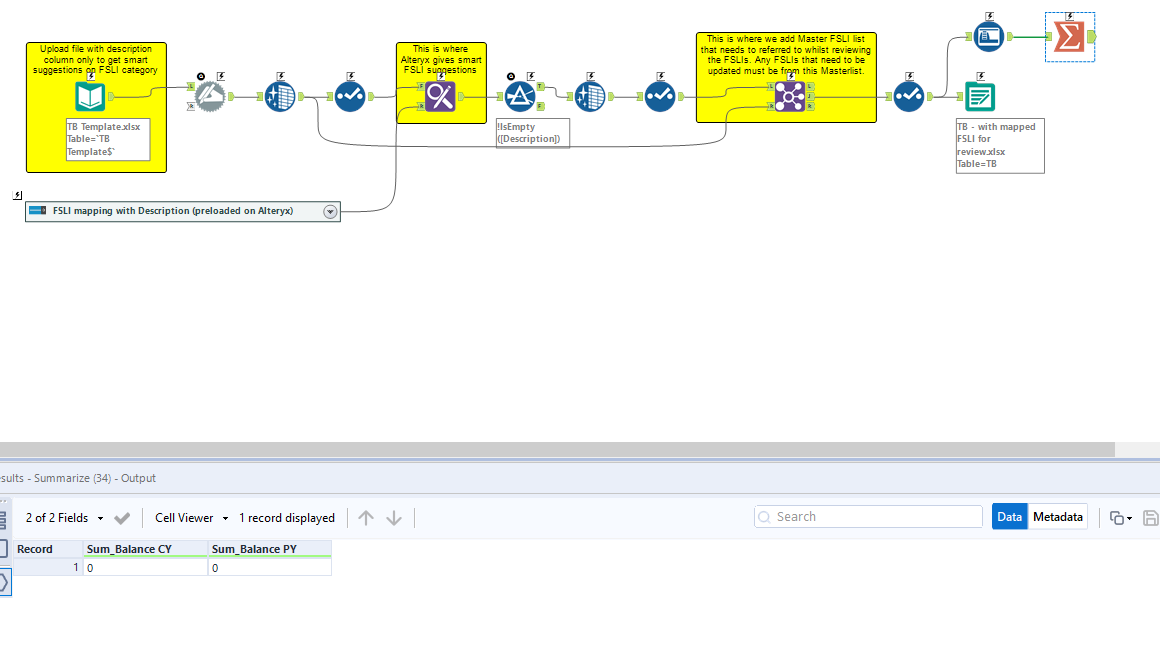Click the apply checkmark next to the fields selector
This screenshot has height=648, width=1160.
122,518
